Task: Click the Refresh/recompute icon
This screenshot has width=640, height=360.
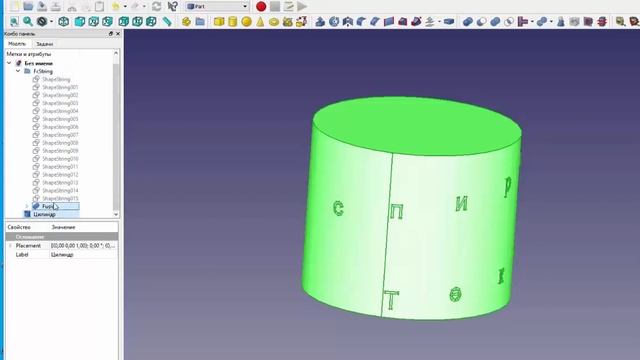Action: click(x=156, y=6)
